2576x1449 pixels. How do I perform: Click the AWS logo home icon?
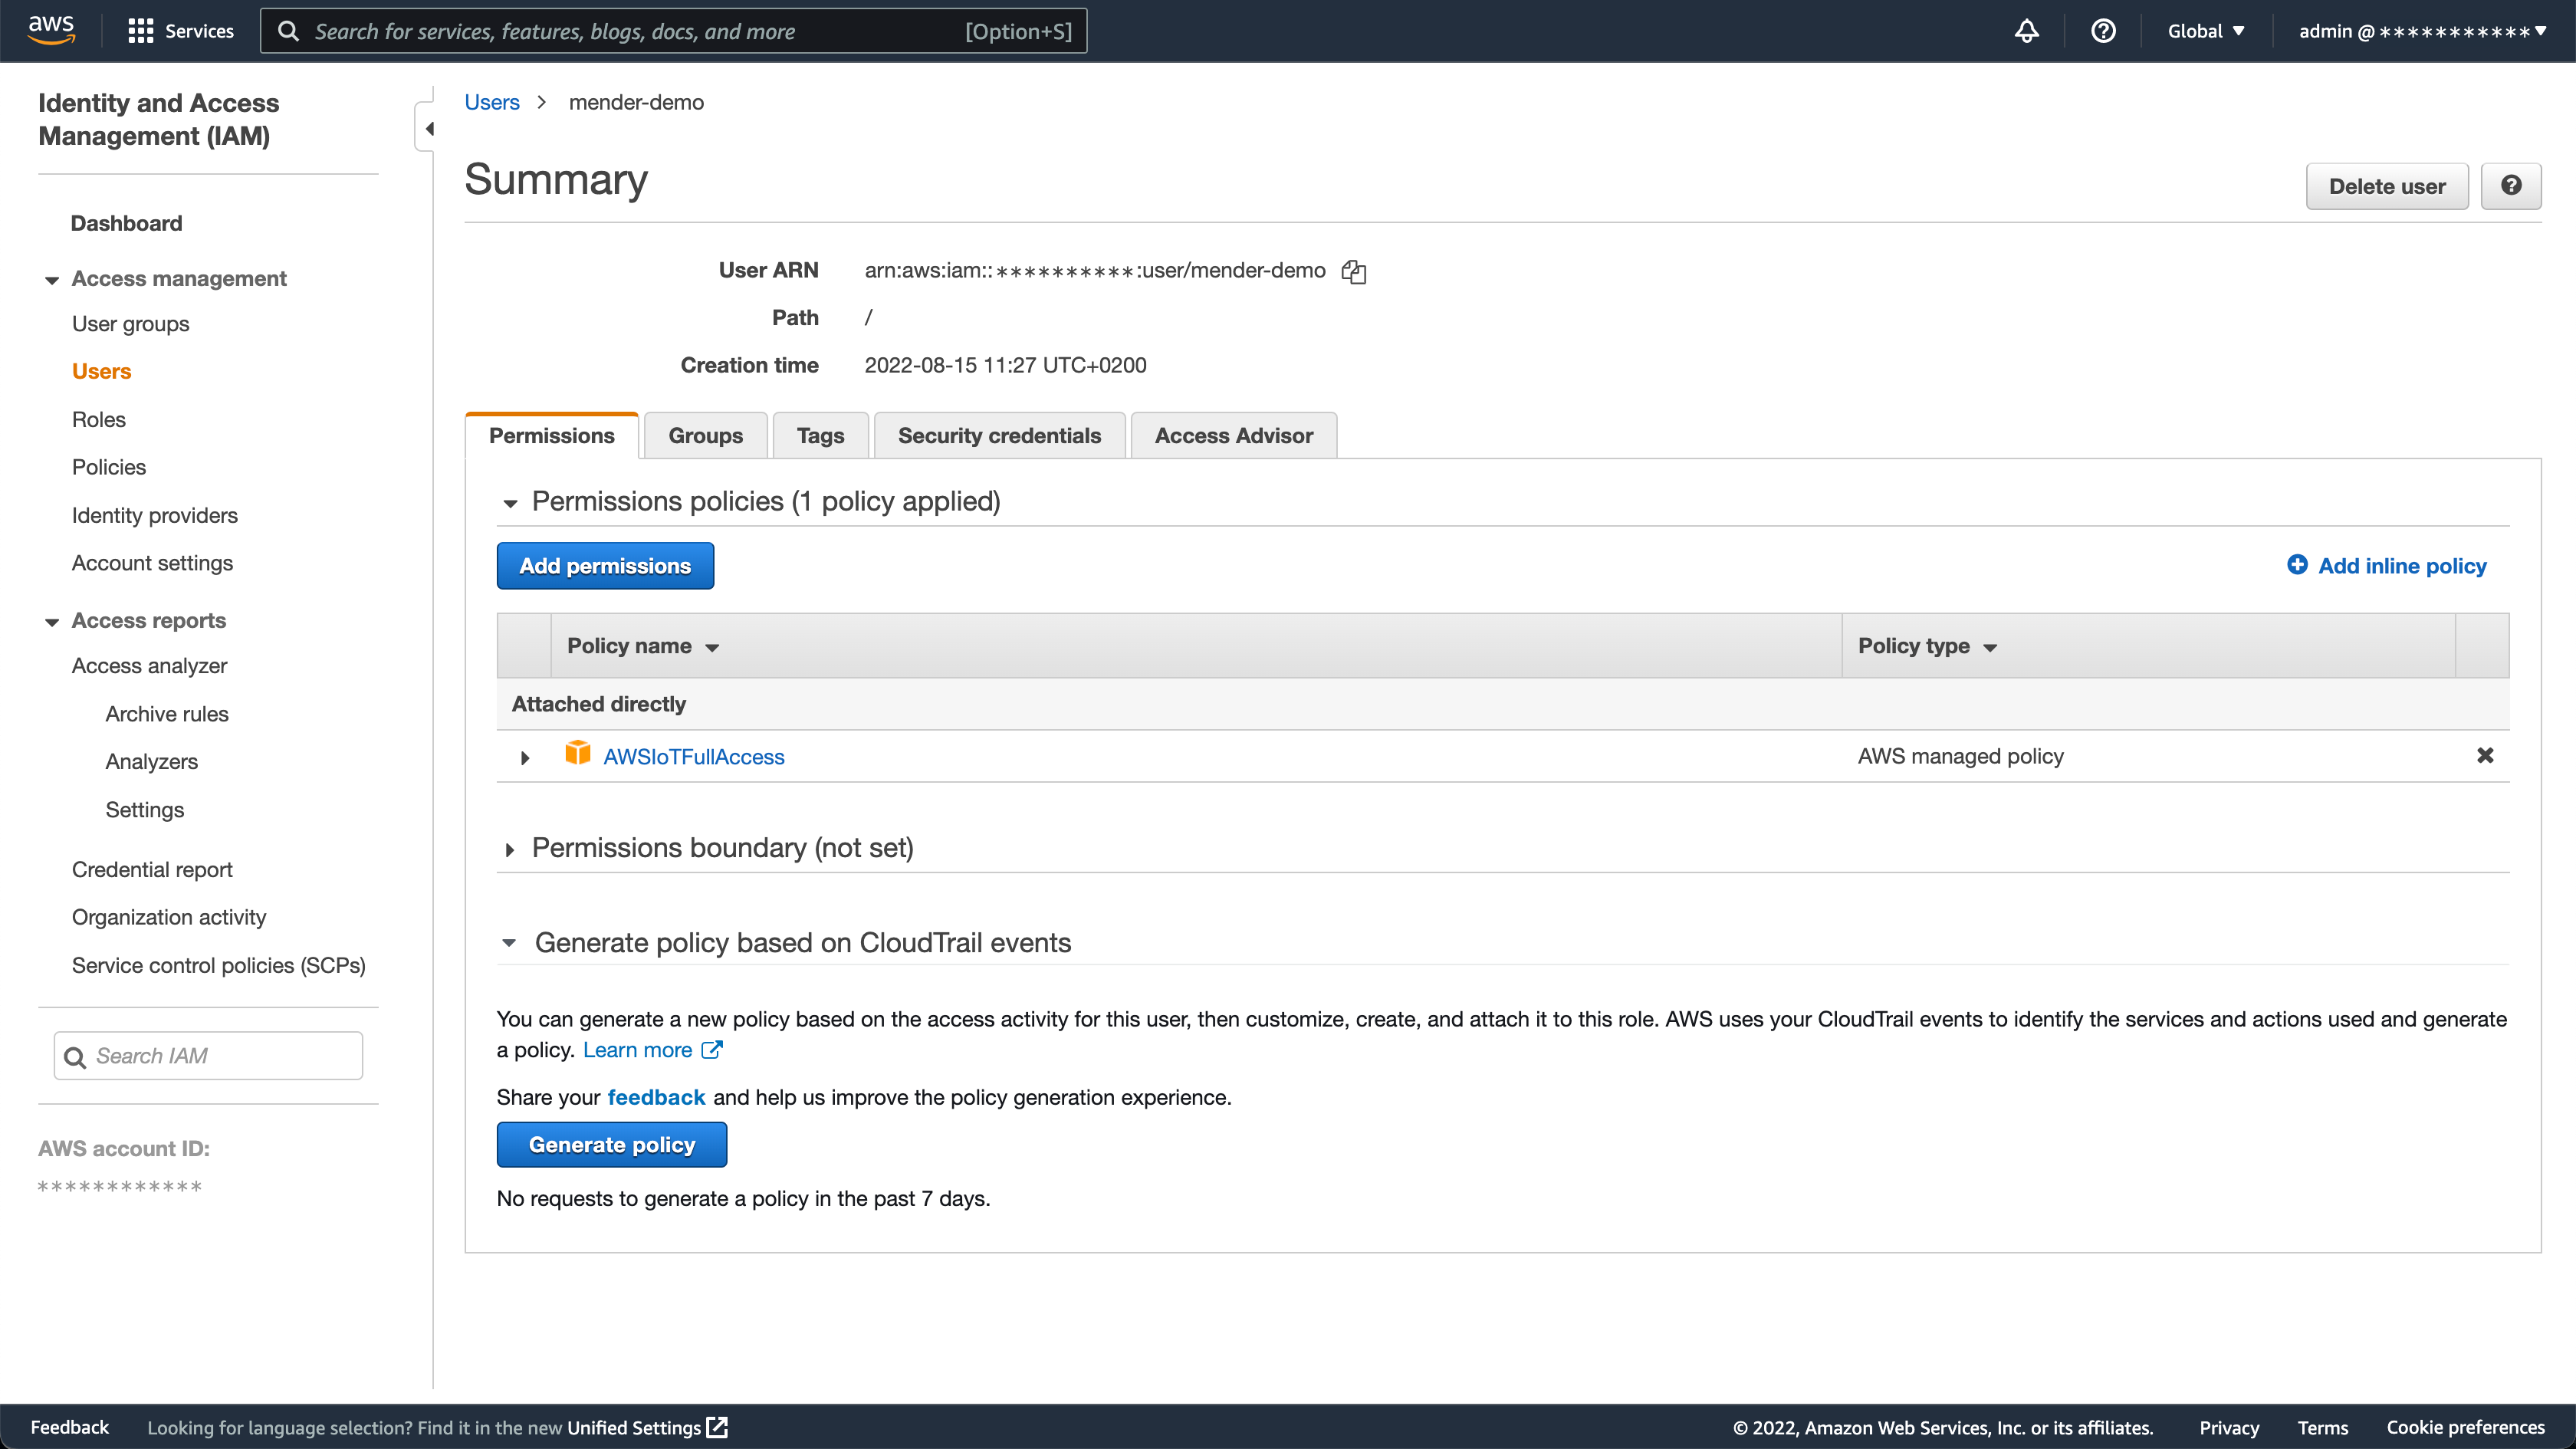[51, 30]
